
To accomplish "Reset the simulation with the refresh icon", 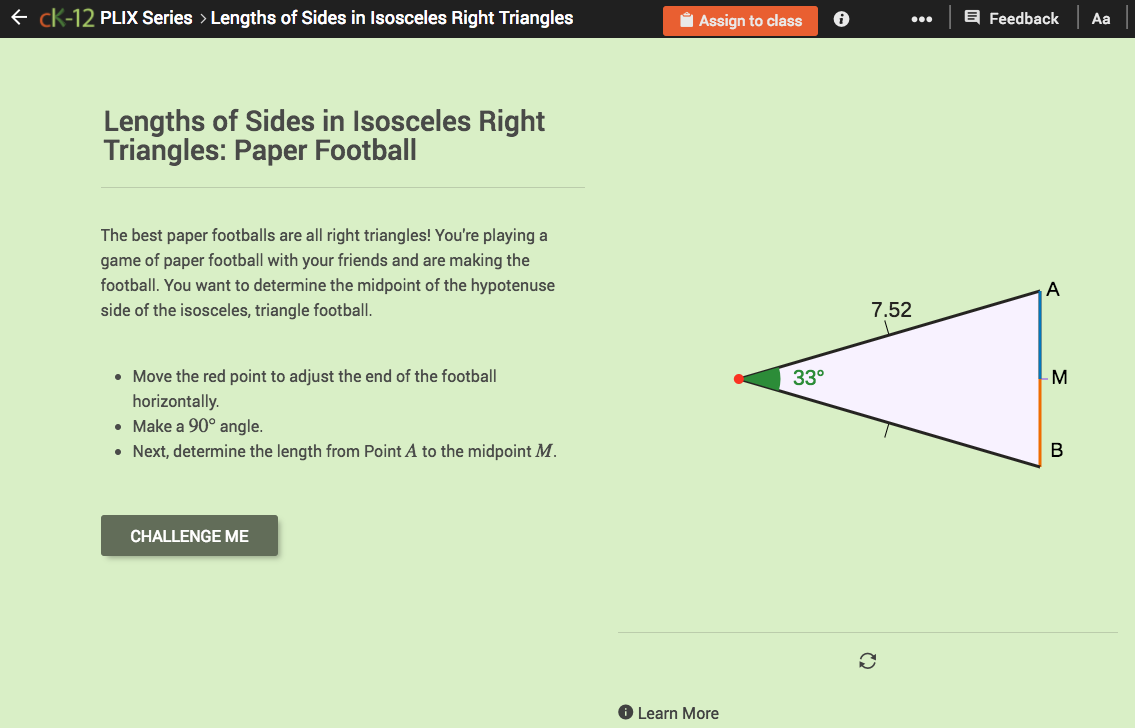I will [867, 661].
